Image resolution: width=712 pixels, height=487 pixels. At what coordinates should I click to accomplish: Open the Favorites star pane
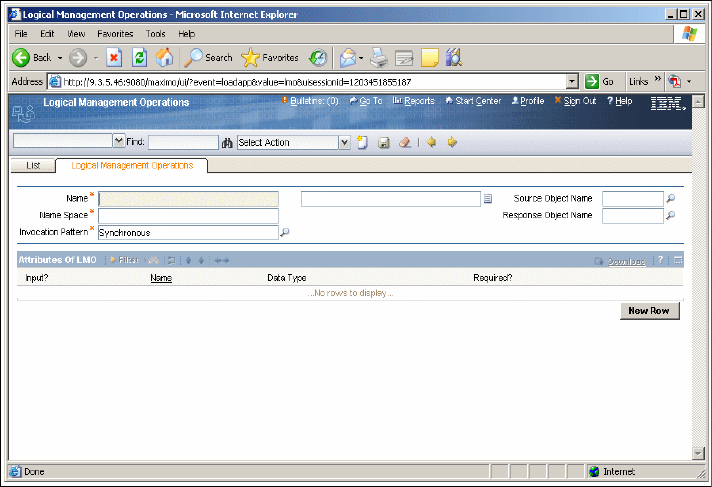270,58
